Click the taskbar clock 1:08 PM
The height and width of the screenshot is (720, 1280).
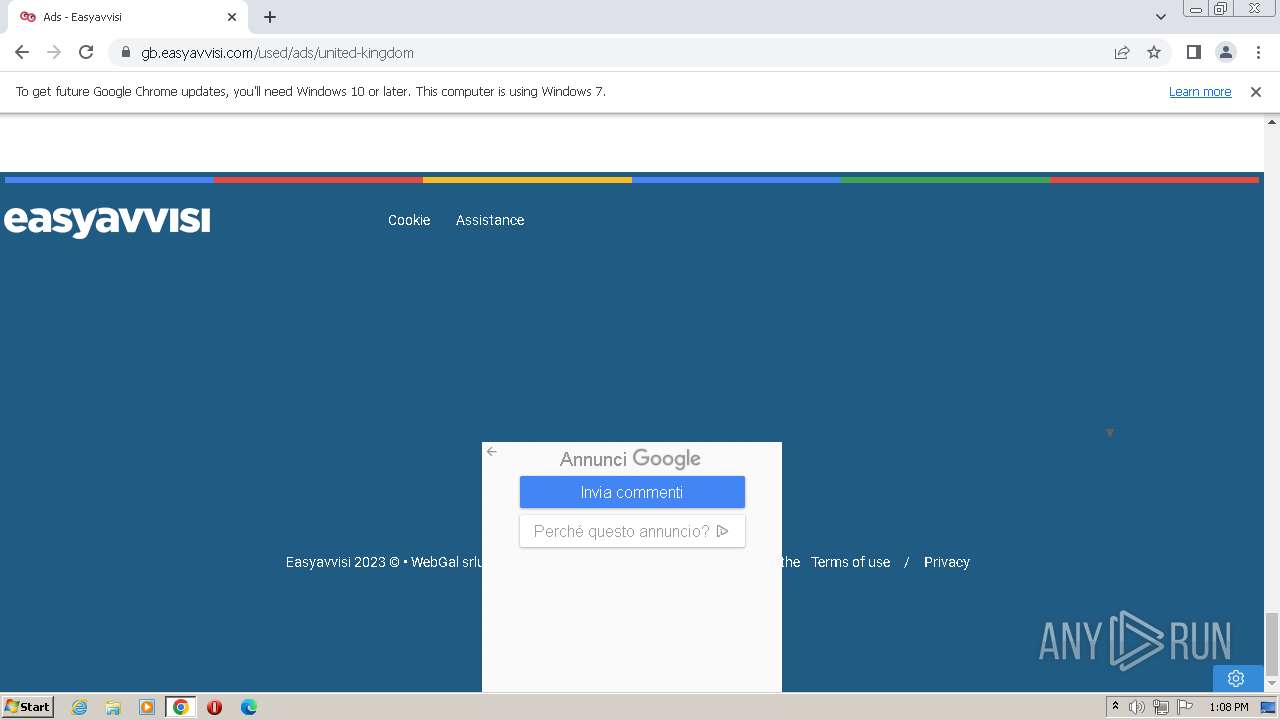point(1228,707)
